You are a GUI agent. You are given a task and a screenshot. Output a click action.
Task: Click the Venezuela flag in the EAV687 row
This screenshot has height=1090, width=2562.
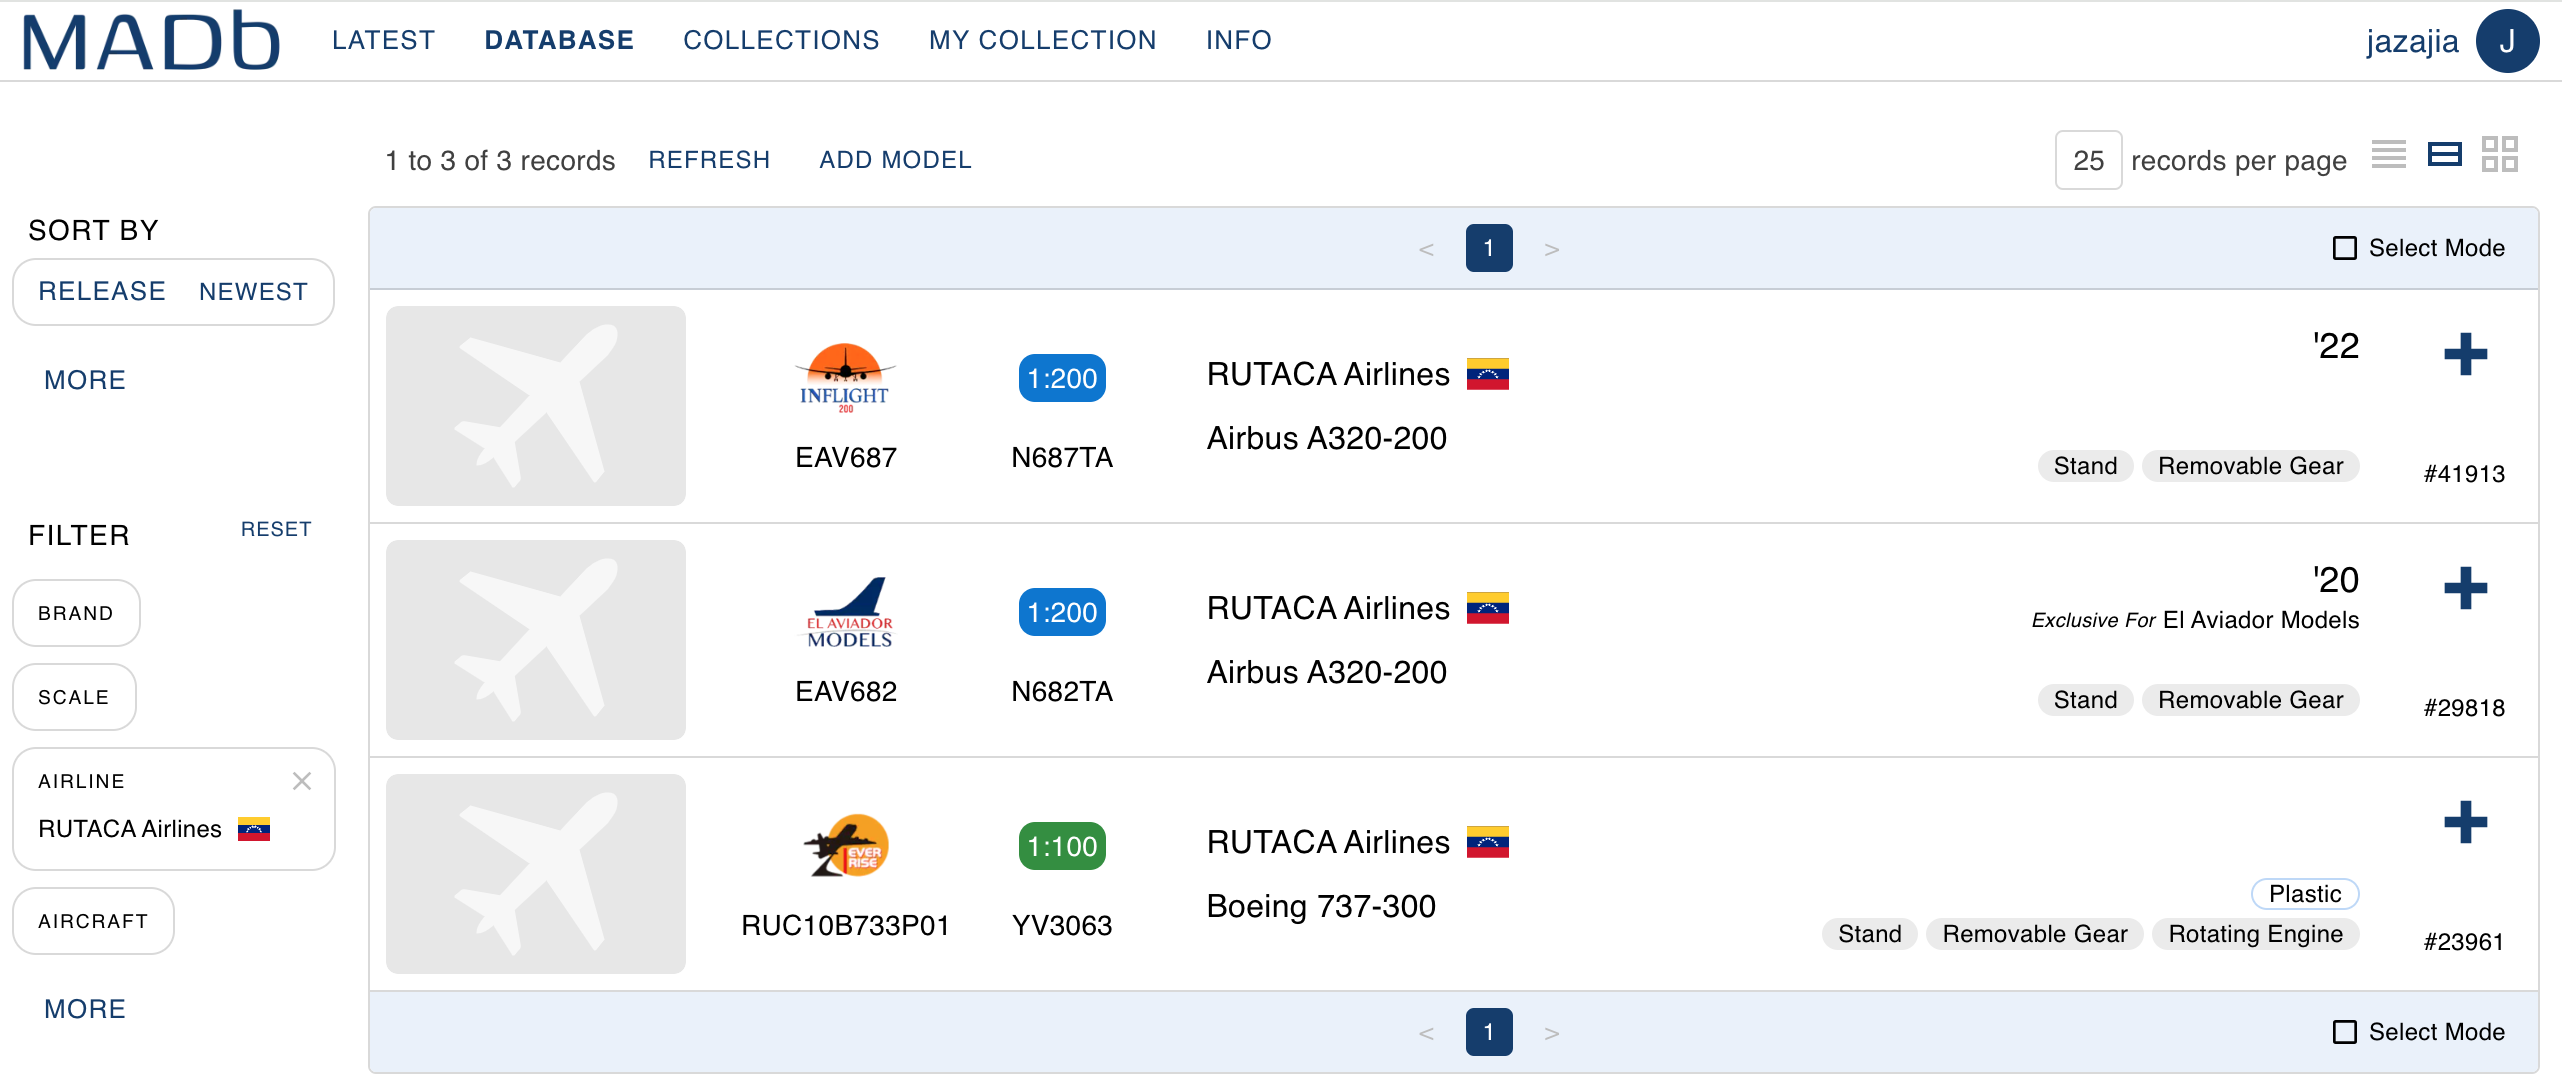(1488, 374)
